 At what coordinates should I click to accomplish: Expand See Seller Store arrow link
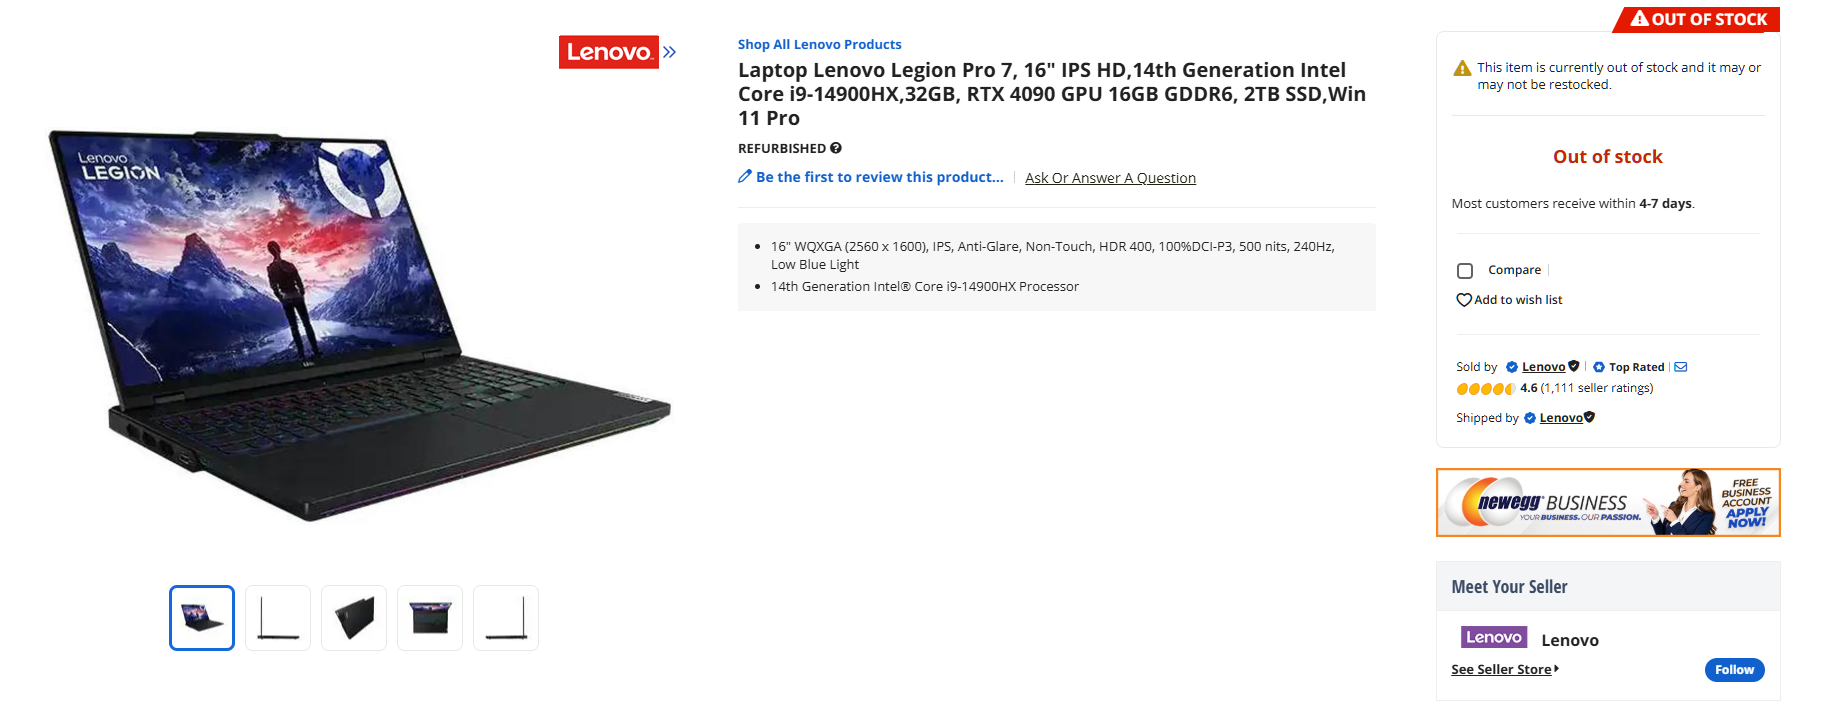click(x=1505, y=669)
